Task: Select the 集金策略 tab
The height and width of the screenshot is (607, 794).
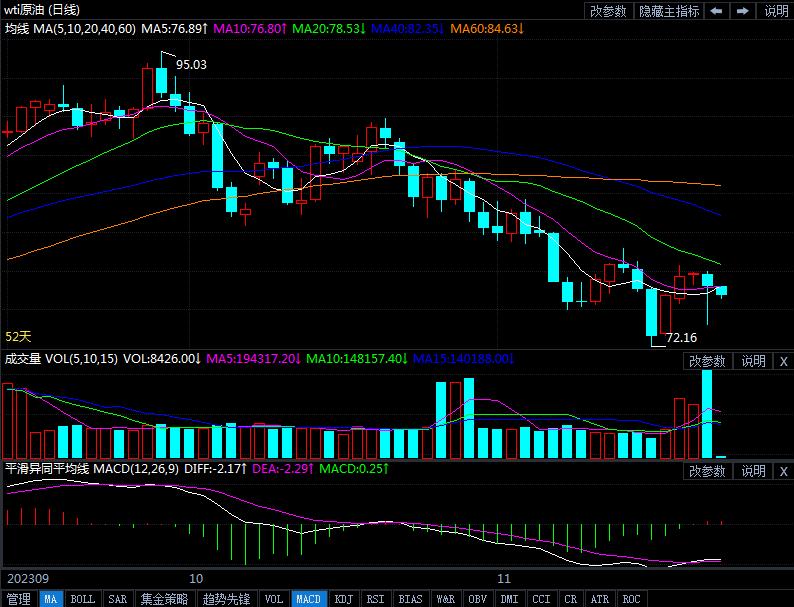Action: (x=163, y=599)
